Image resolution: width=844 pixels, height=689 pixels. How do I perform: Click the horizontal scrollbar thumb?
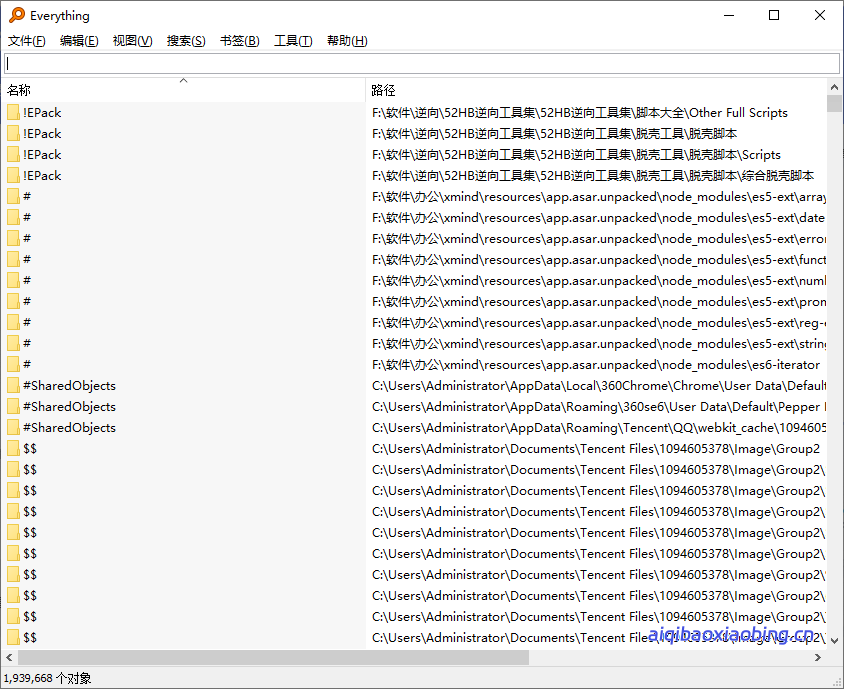click(273, 657)
